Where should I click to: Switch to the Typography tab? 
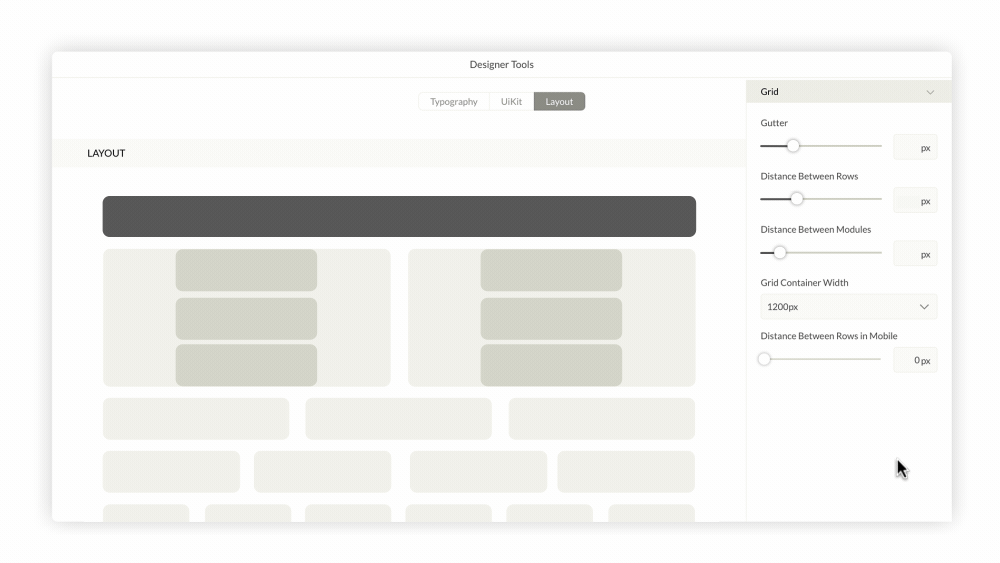pos(453,102)
